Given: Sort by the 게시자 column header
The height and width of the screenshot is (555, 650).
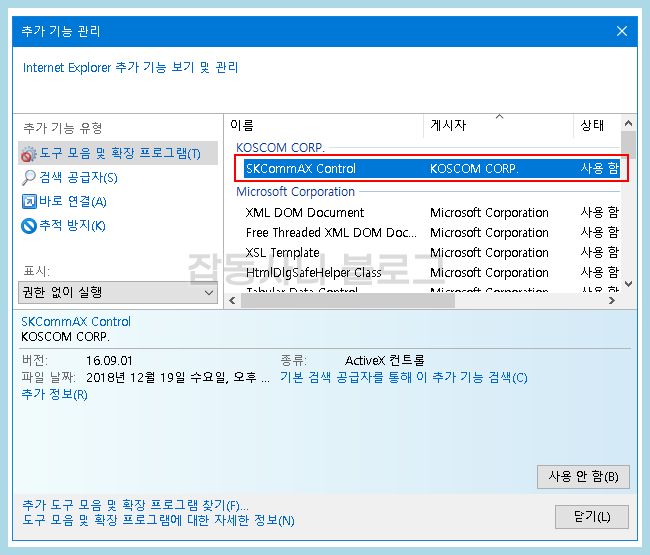Looking at the screenshot, I should [x=499, y=125].
